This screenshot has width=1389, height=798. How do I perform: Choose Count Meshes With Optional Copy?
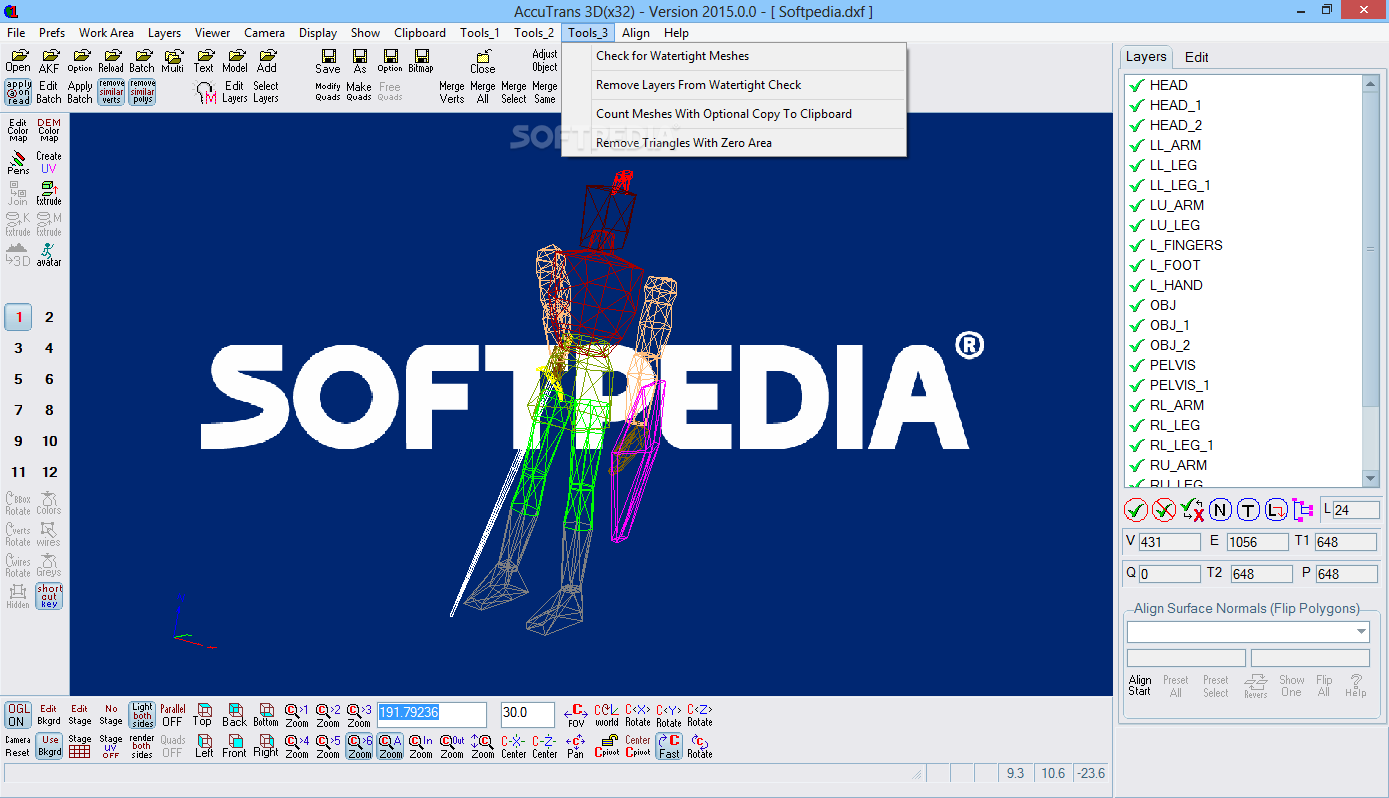pos(734,114)
